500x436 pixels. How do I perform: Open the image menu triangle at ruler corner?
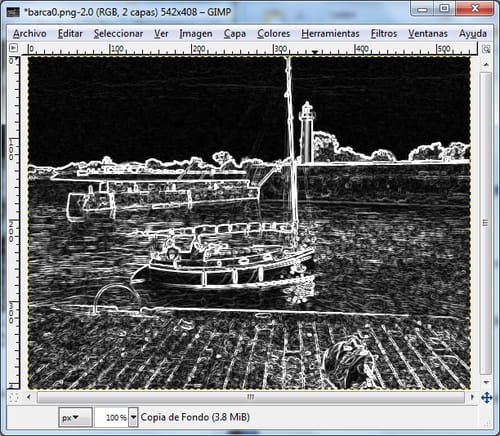tap(13, 48)
